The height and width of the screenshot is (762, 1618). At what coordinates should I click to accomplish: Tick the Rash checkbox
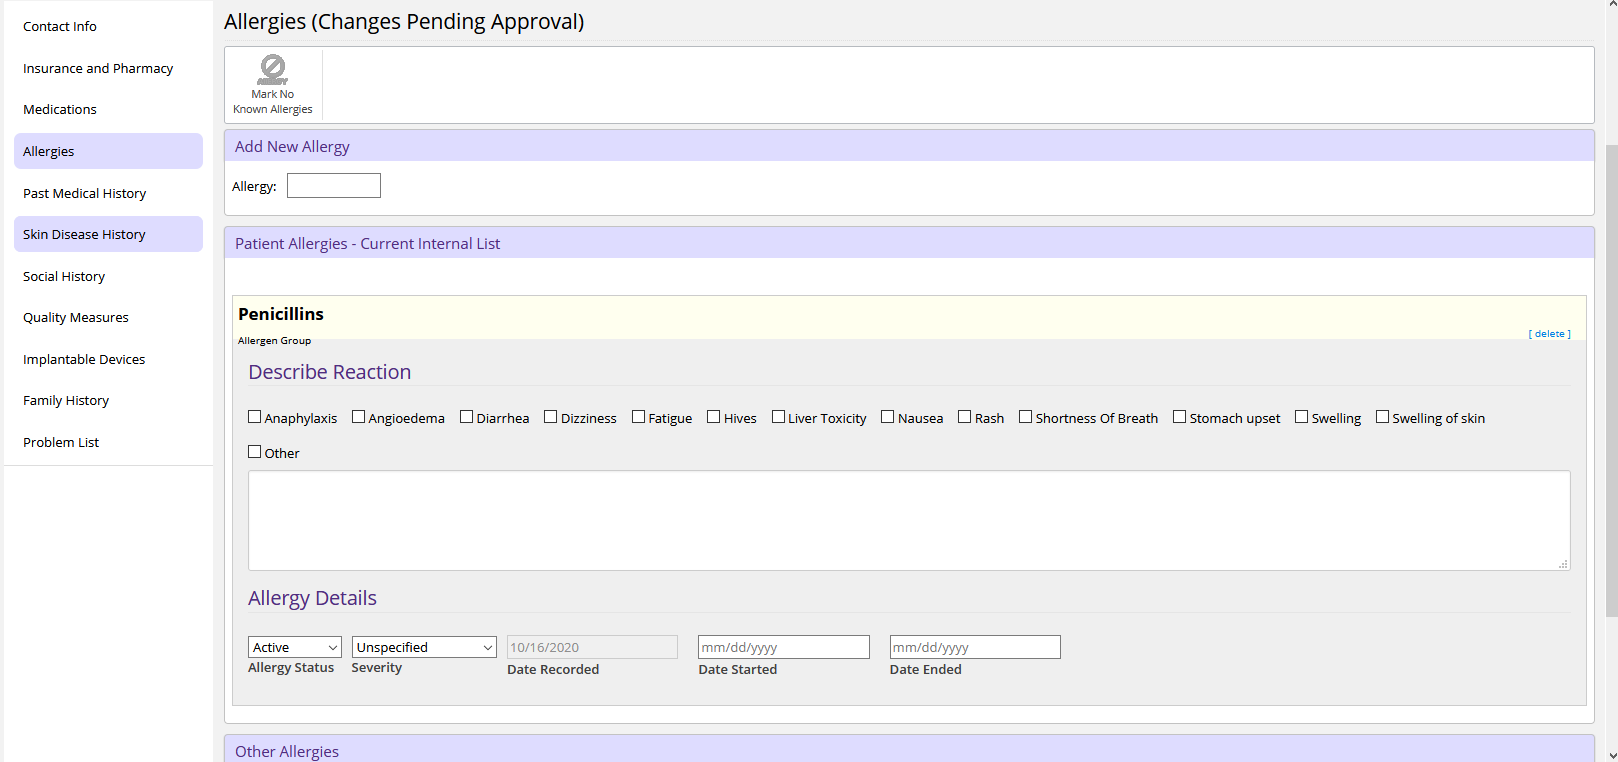965,417
